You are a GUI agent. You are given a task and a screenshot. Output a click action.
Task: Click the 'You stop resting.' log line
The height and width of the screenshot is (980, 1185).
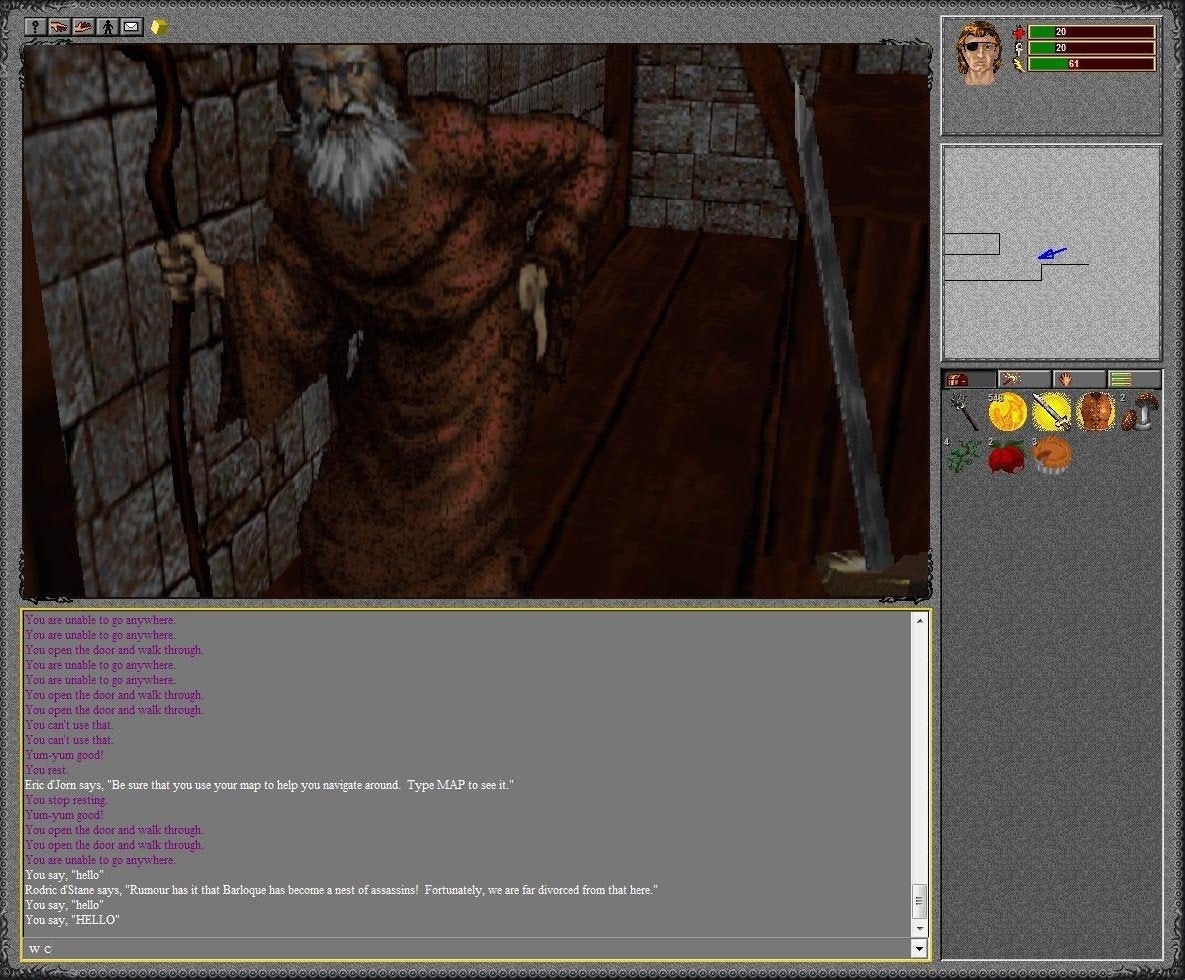pyautogui.click(x=67, y=800)
